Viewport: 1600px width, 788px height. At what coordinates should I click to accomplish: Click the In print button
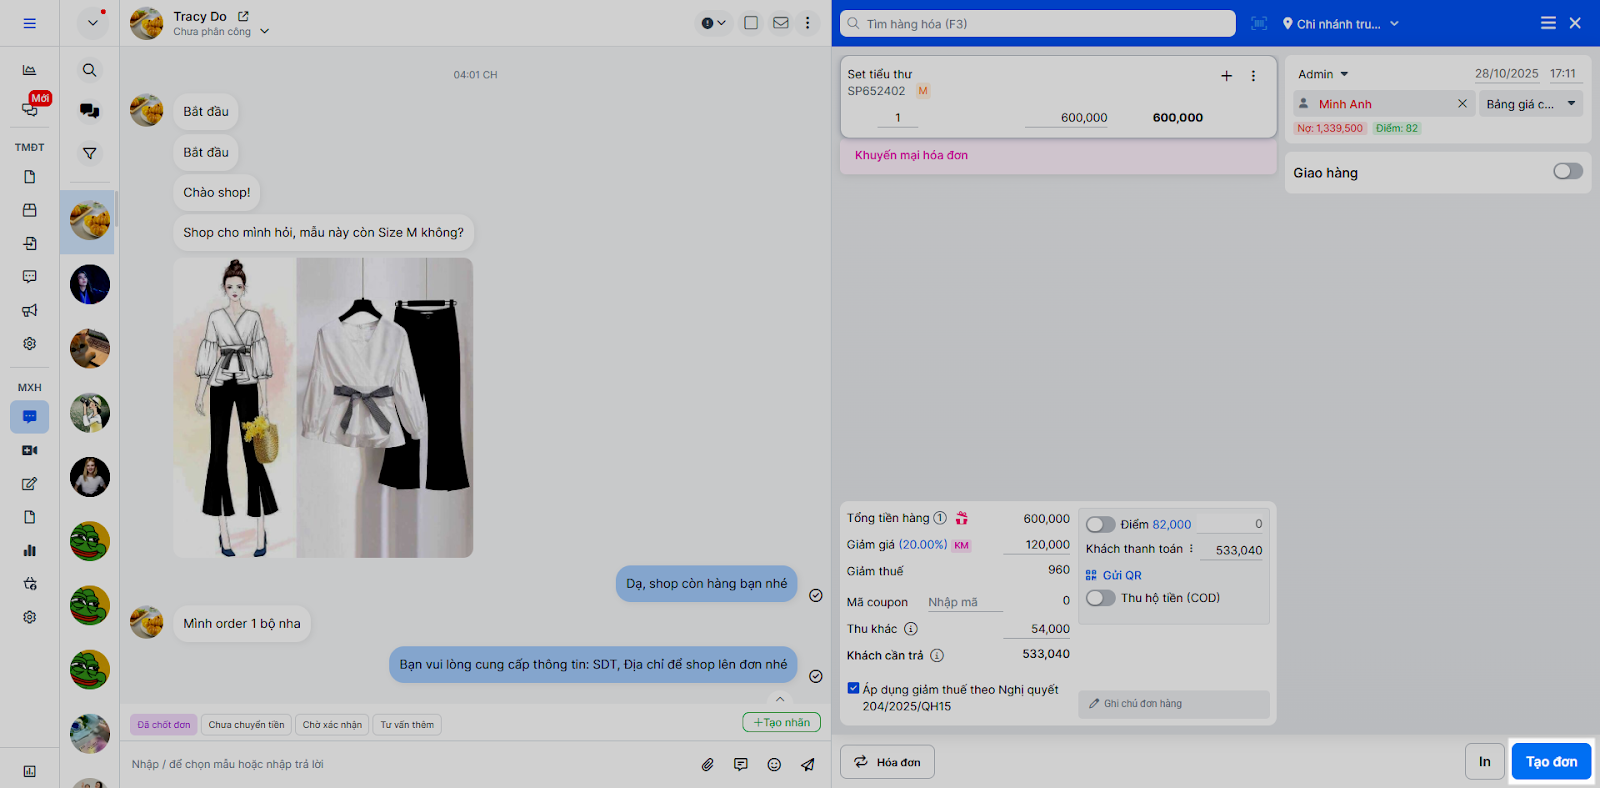1485,762
